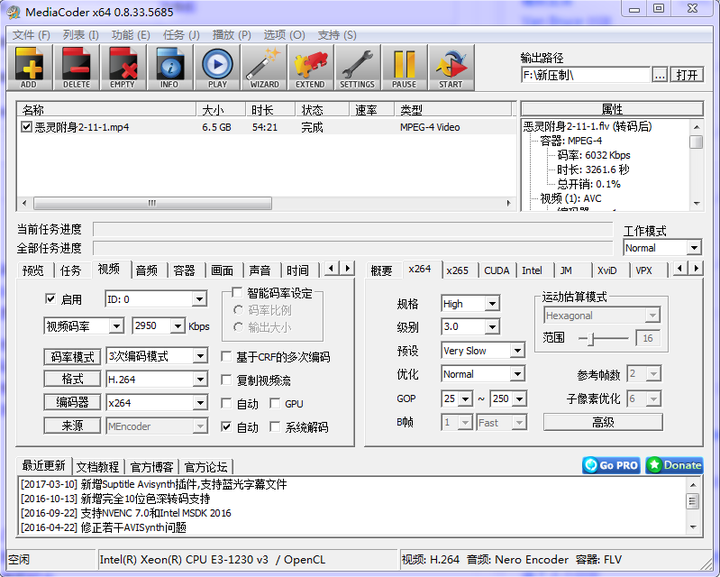
Task: Click the Donate badge
Action: coord(674,465)
